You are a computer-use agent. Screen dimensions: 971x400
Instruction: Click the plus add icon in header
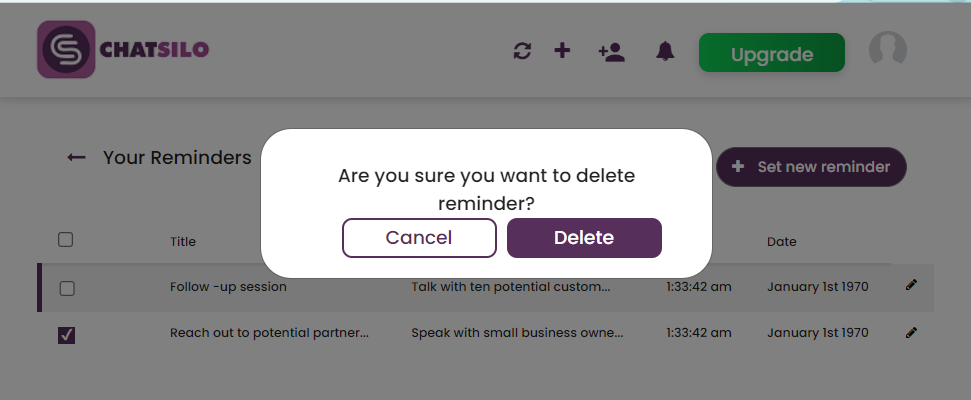(x=562, y=50)
